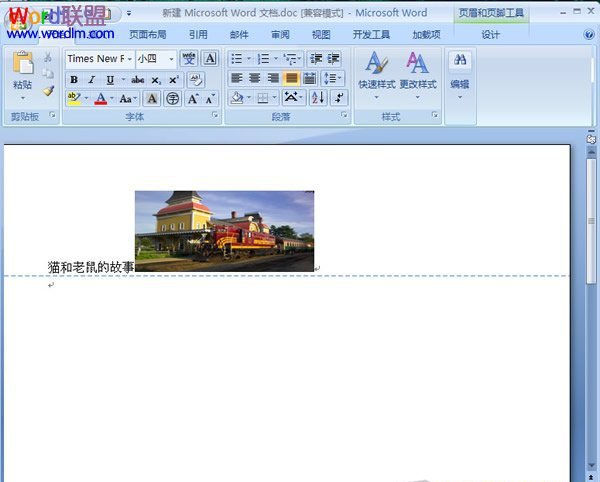Apply yellow text highlight color

pyautogui.click(x=74, y=98)
